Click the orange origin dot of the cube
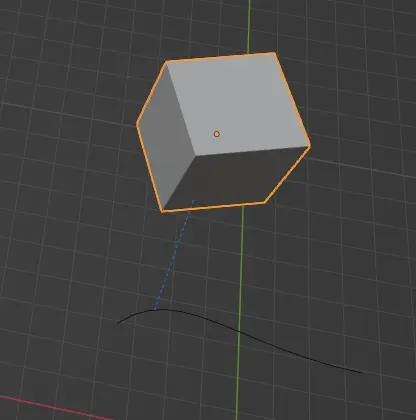 point(217,134)
